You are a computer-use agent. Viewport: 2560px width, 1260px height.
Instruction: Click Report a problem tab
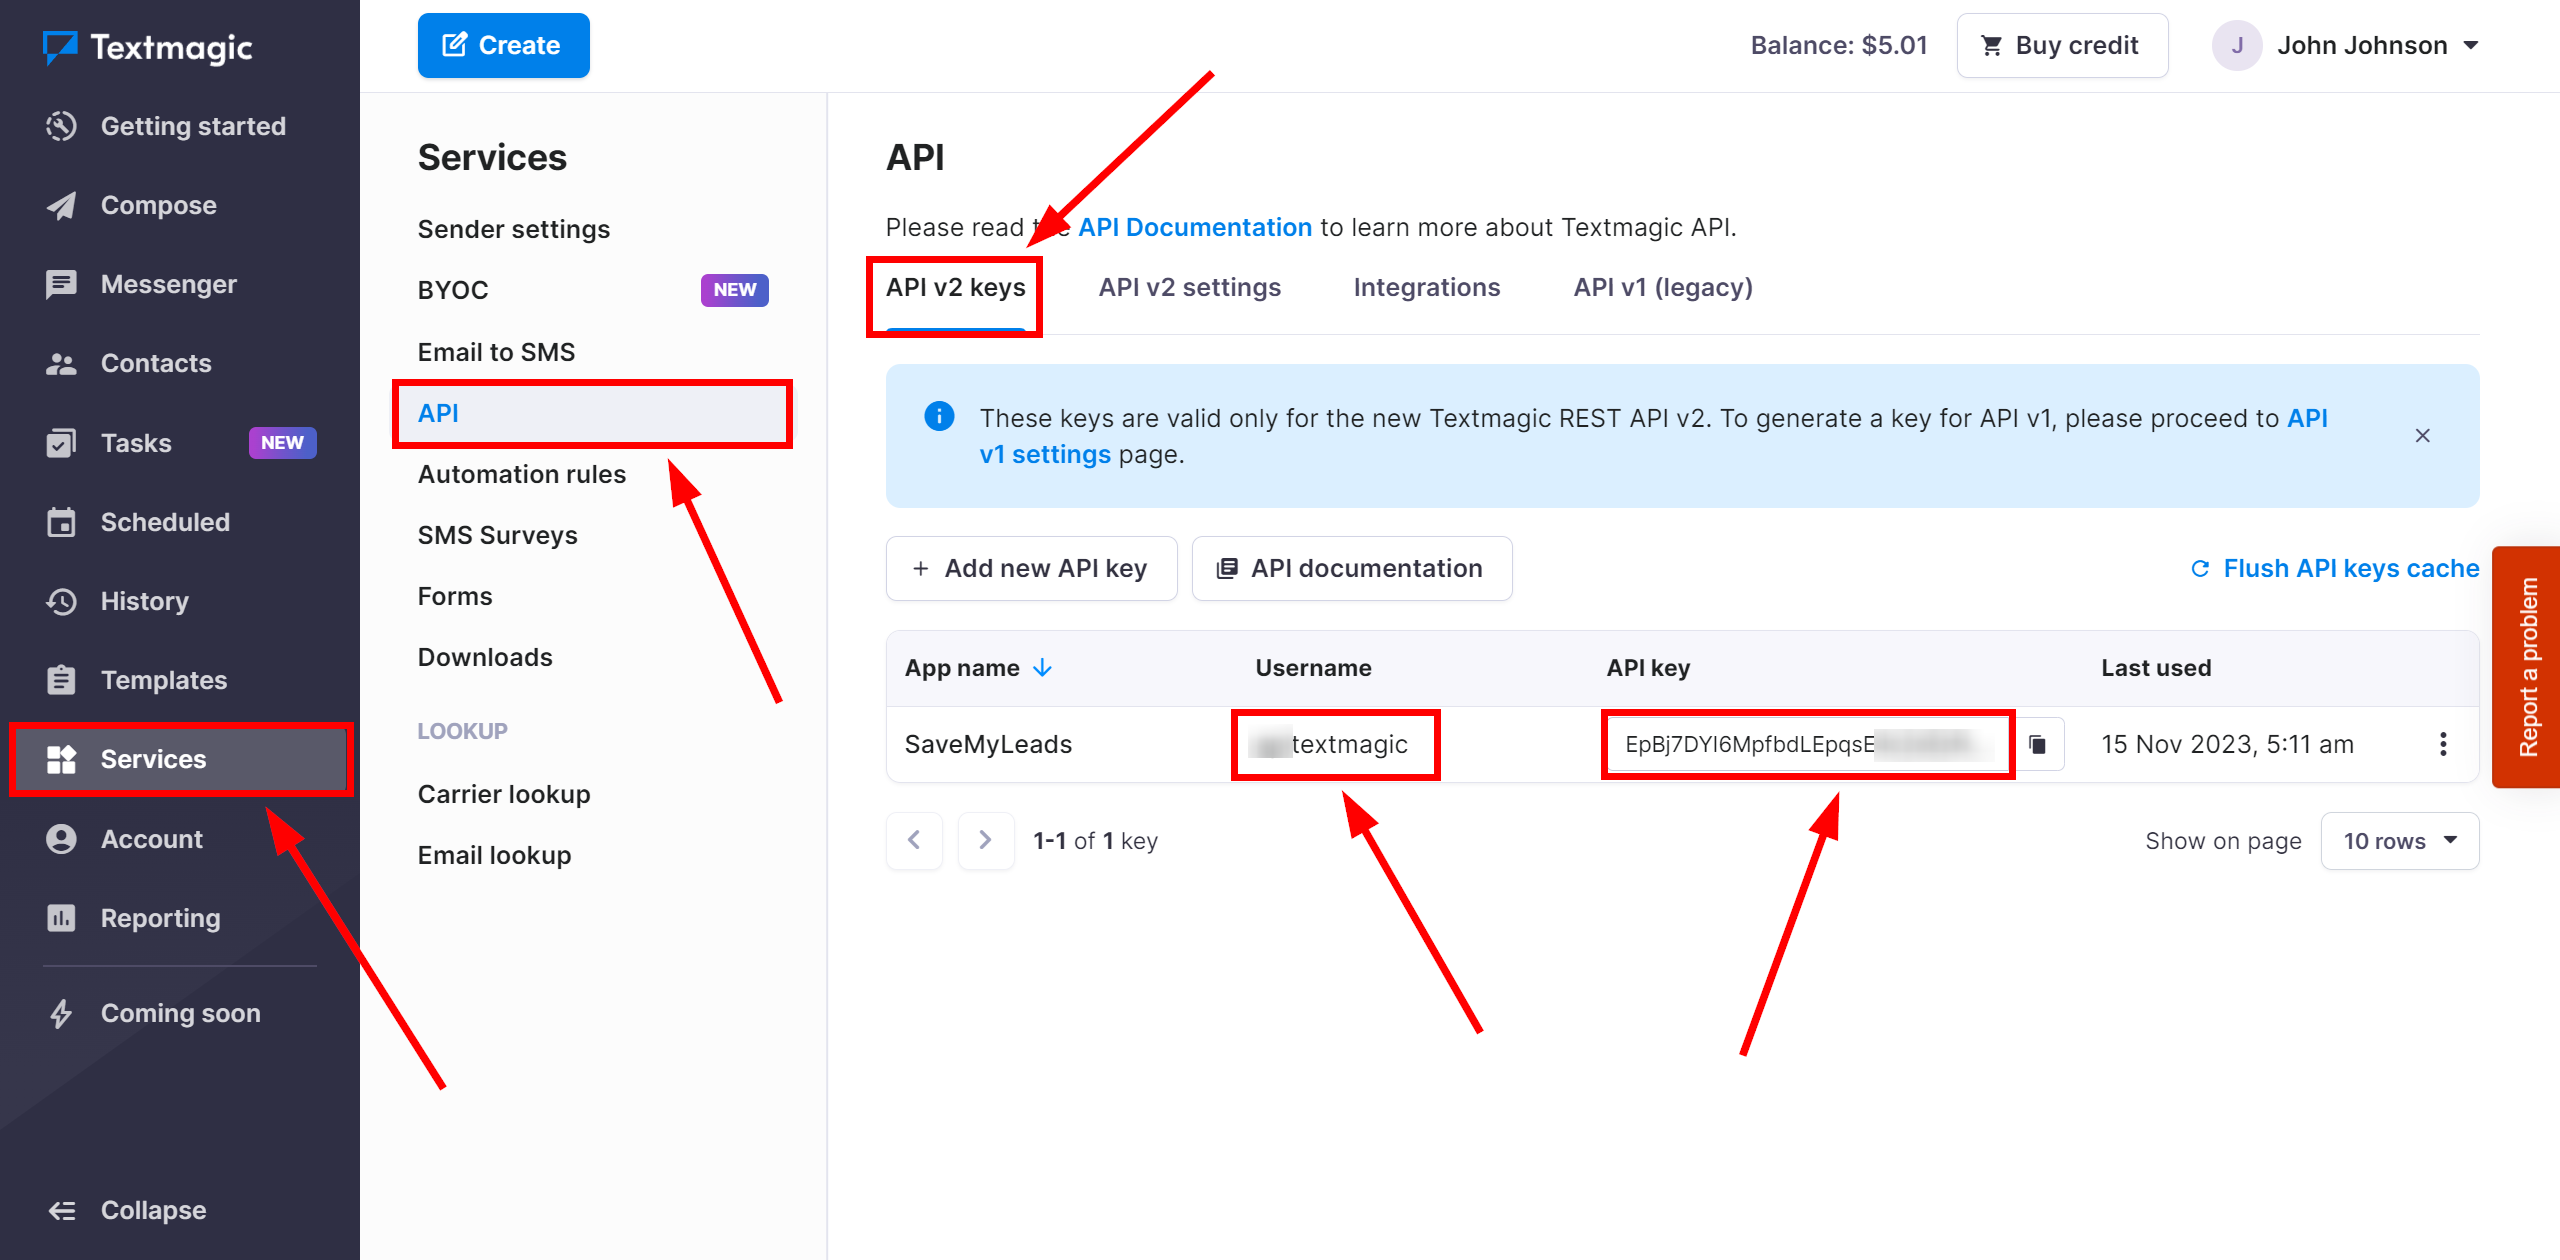pos(2527,667)
